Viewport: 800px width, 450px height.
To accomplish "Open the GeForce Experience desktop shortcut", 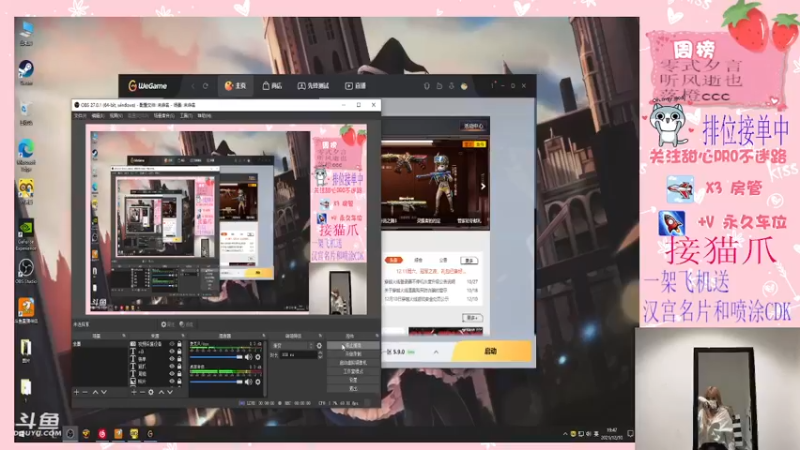I will tap(26, 235).
